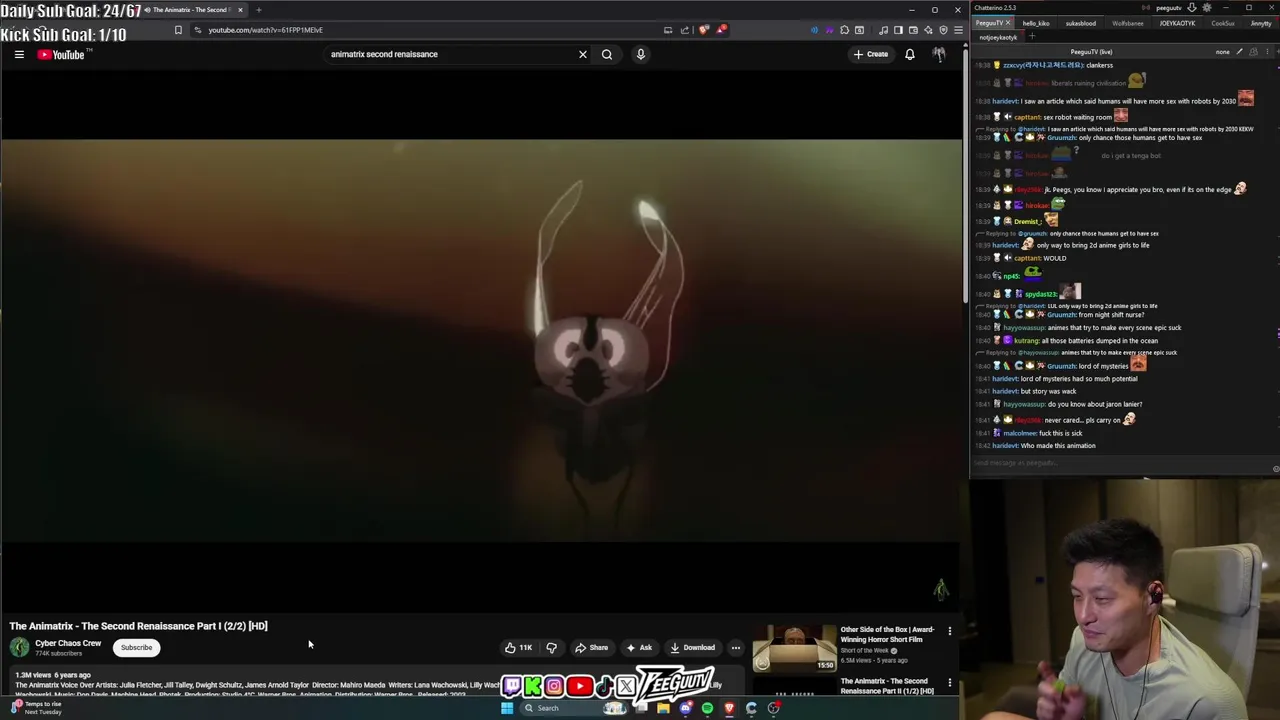Image resolution: width=1280 pixels, height=720 pixels.
Task: Switch to PeeguuTV tab in Chatterino
Action: 987,23
